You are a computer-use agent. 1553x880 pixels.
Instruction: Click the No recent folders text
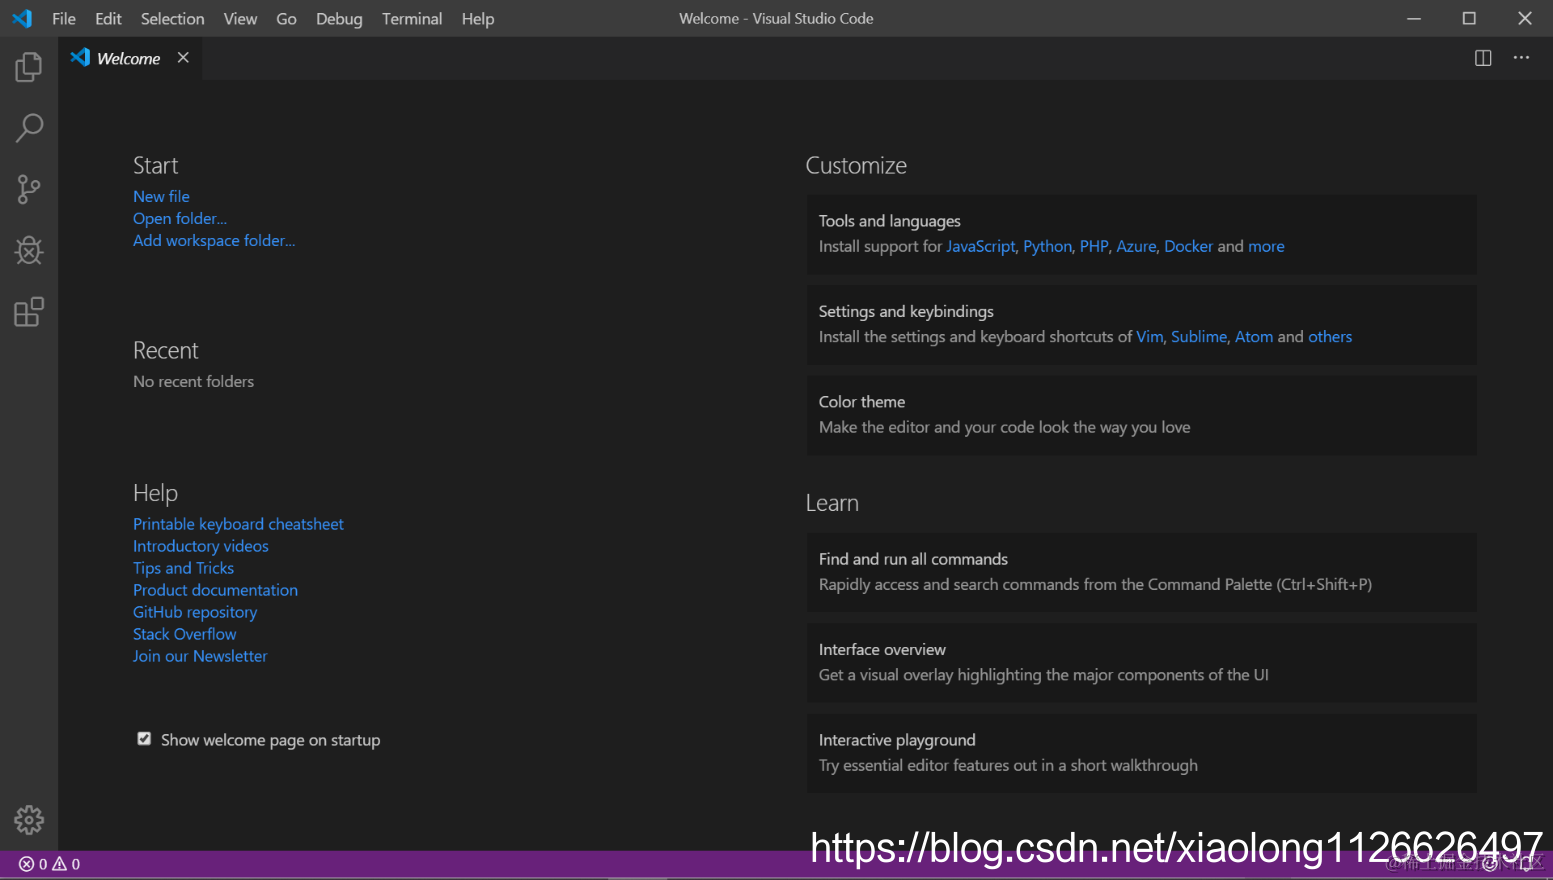(193, 382)
